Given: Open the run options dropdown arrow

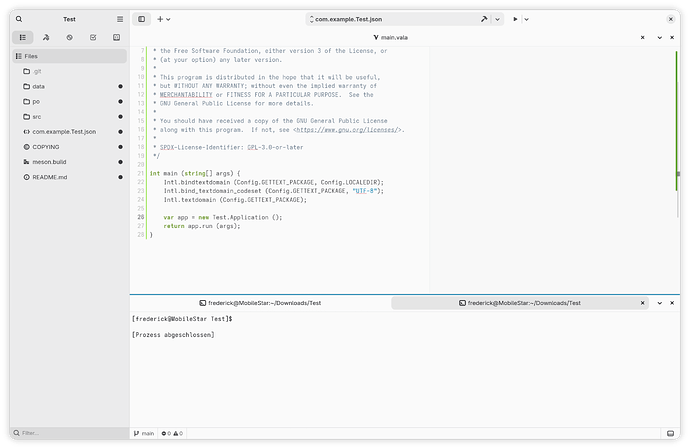Looking at the screenshot, I should pyautogui.click(x=529, y=19).
